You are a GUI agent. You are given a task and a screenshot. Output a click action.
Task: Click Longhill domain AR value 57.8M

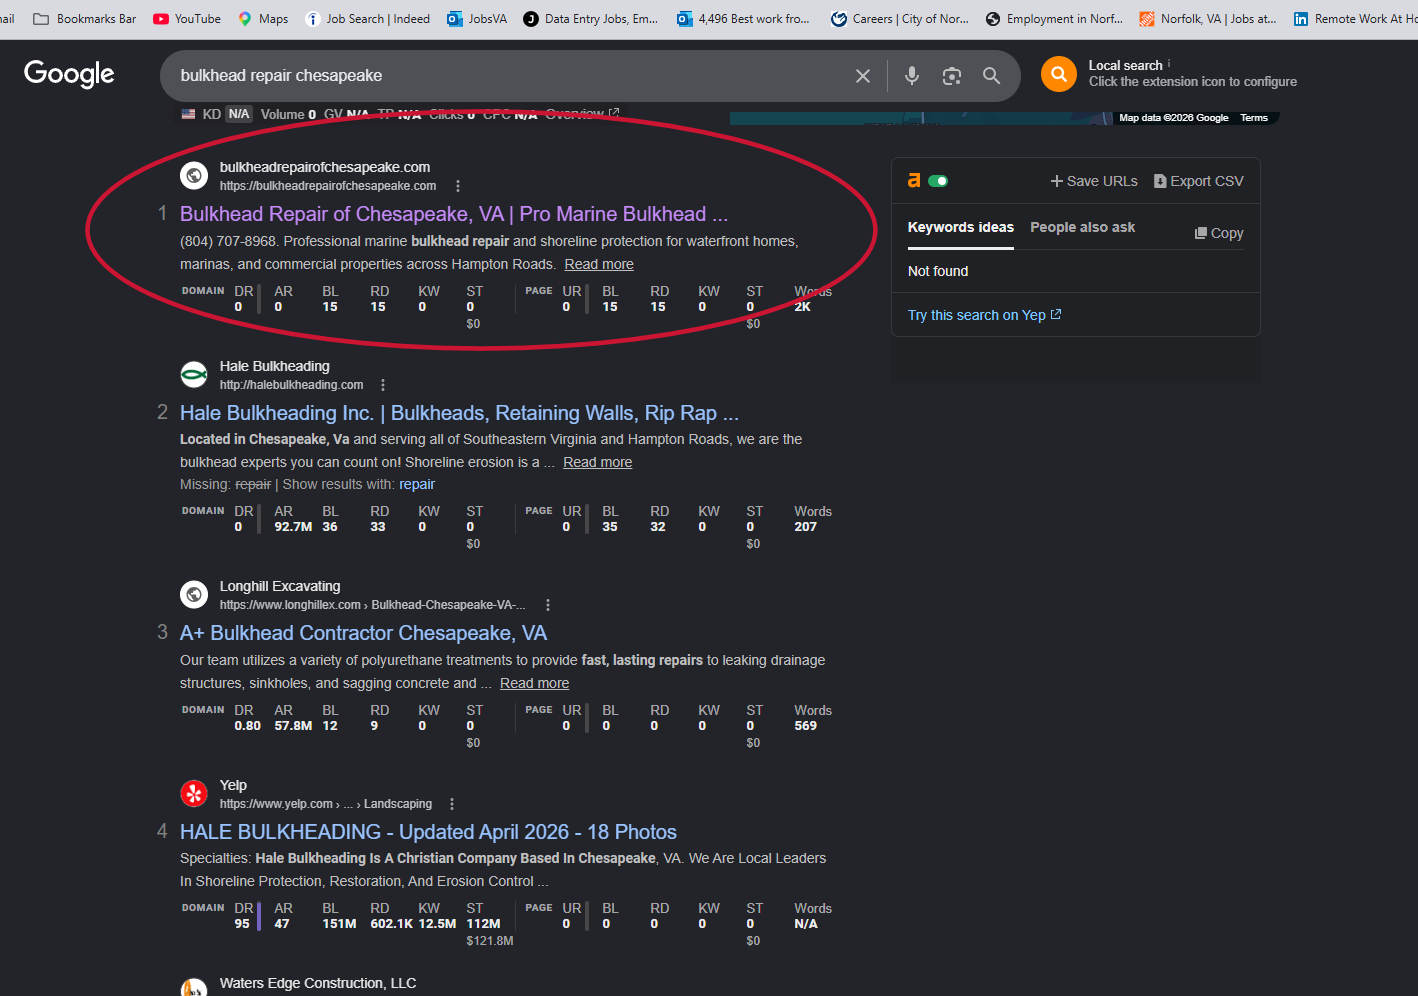[x=293, y=726]
